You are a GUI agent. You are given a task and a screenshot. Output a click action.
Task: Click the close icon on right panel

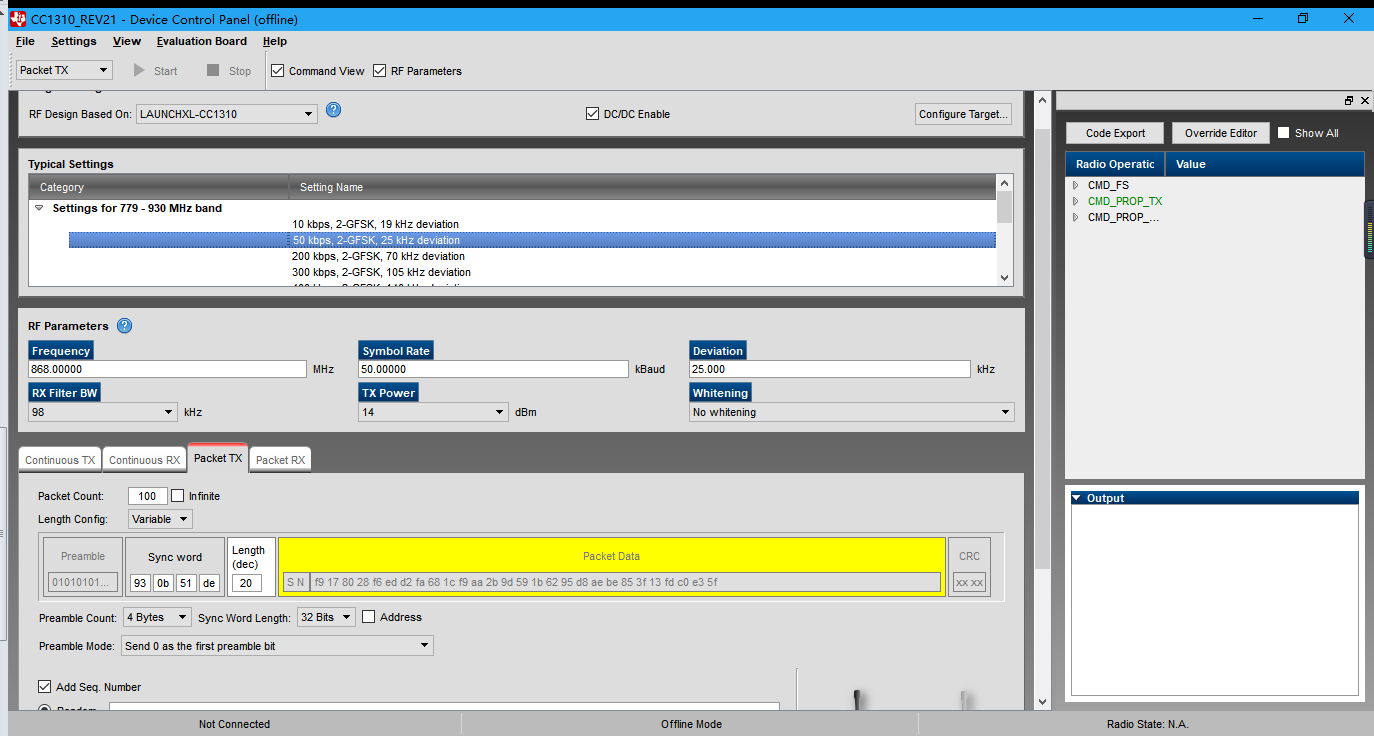point(1363,101)
